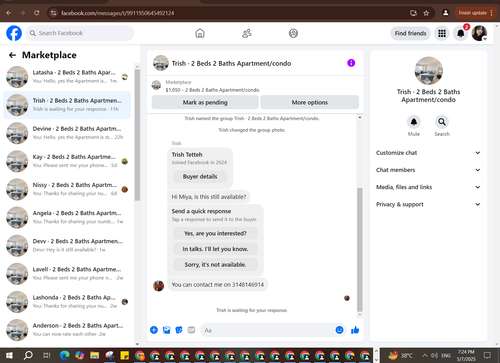Expand Media, files and links section

pyautogui.click(x=428, y=187)
